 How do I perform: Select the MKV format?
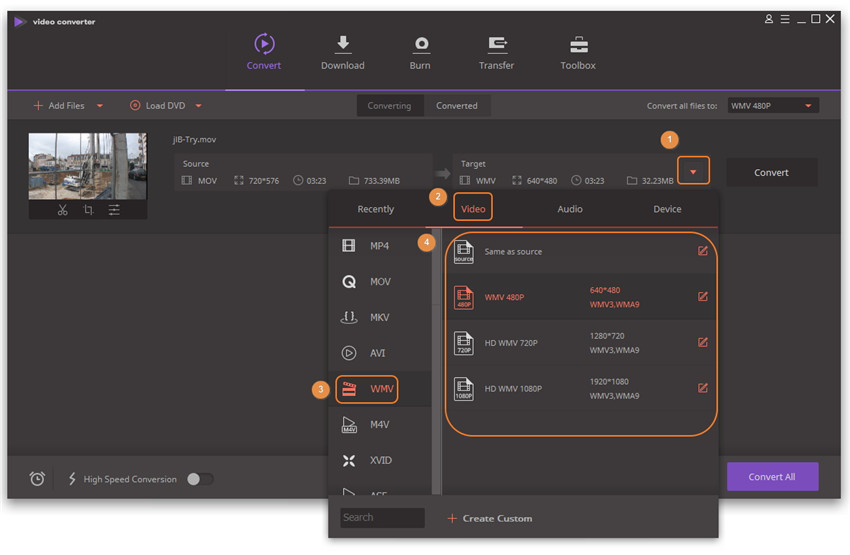379,318
